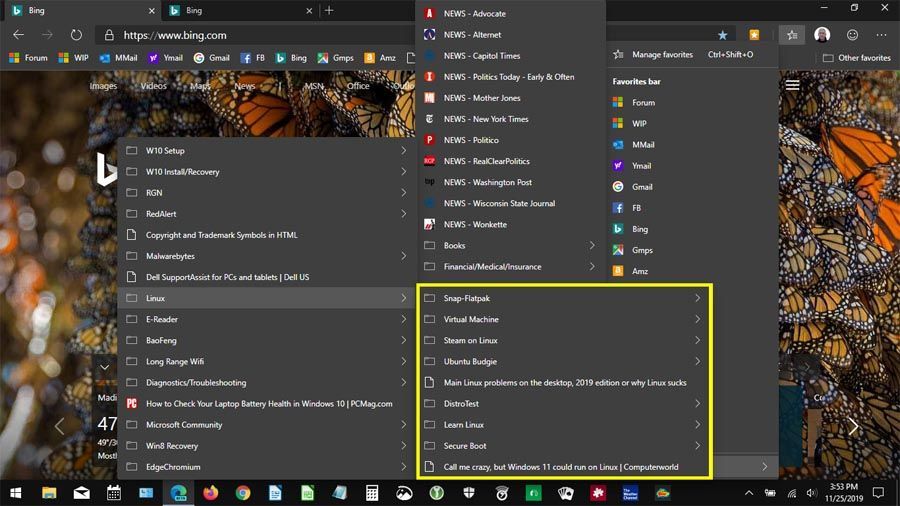Click the browser back arrow
The height and width of the screenshot is (506, 900).
(18, 35)
